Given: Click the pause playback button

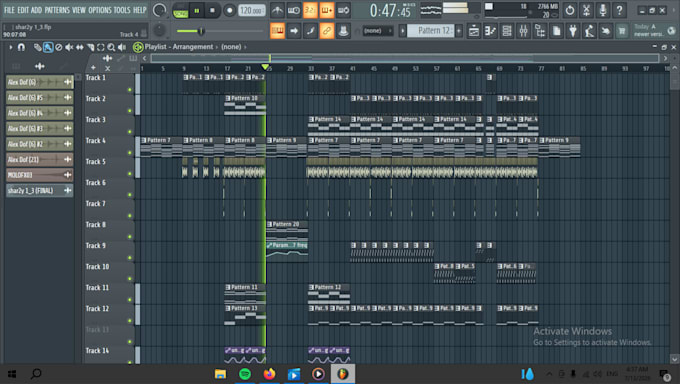Looking at the screenshot, I should [196, 10].
